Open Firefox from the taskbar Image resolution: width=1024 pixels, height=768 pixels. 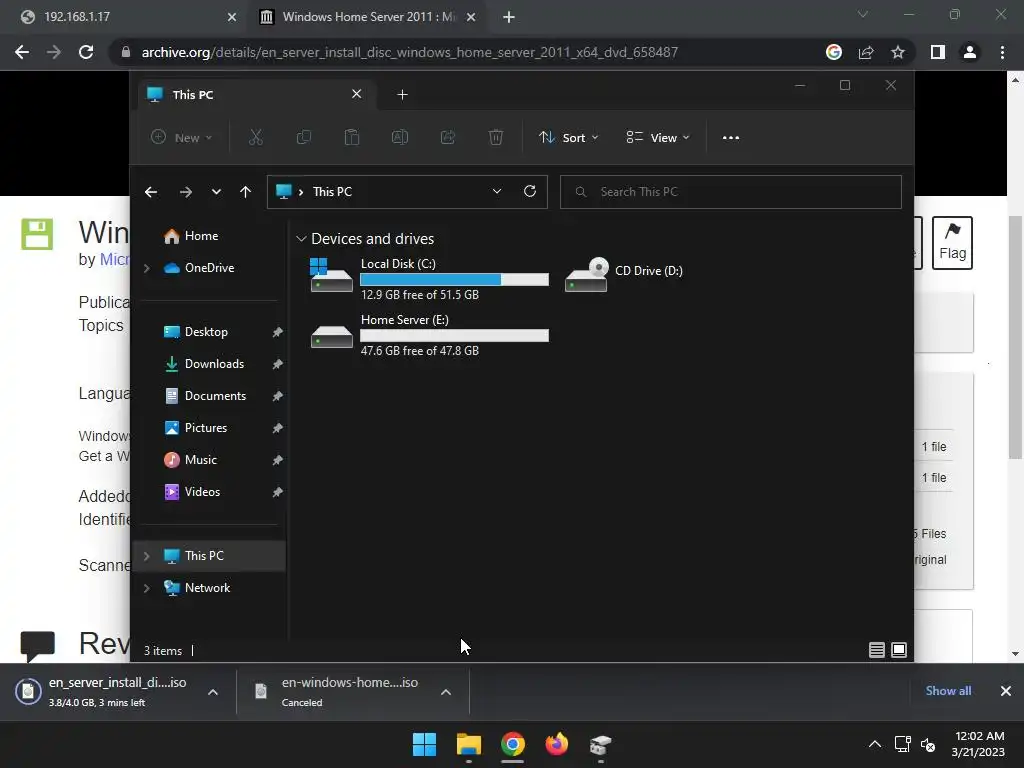(556, 744)
